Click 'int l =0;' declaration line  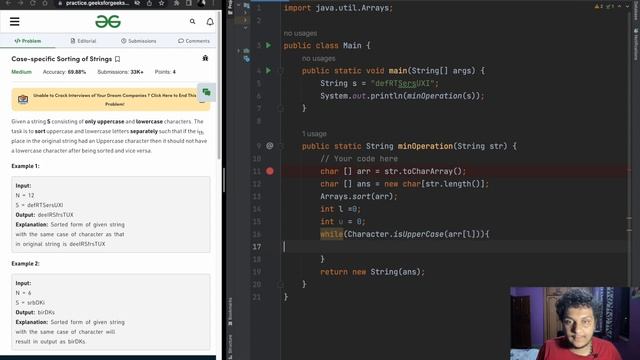pos(340,209)
